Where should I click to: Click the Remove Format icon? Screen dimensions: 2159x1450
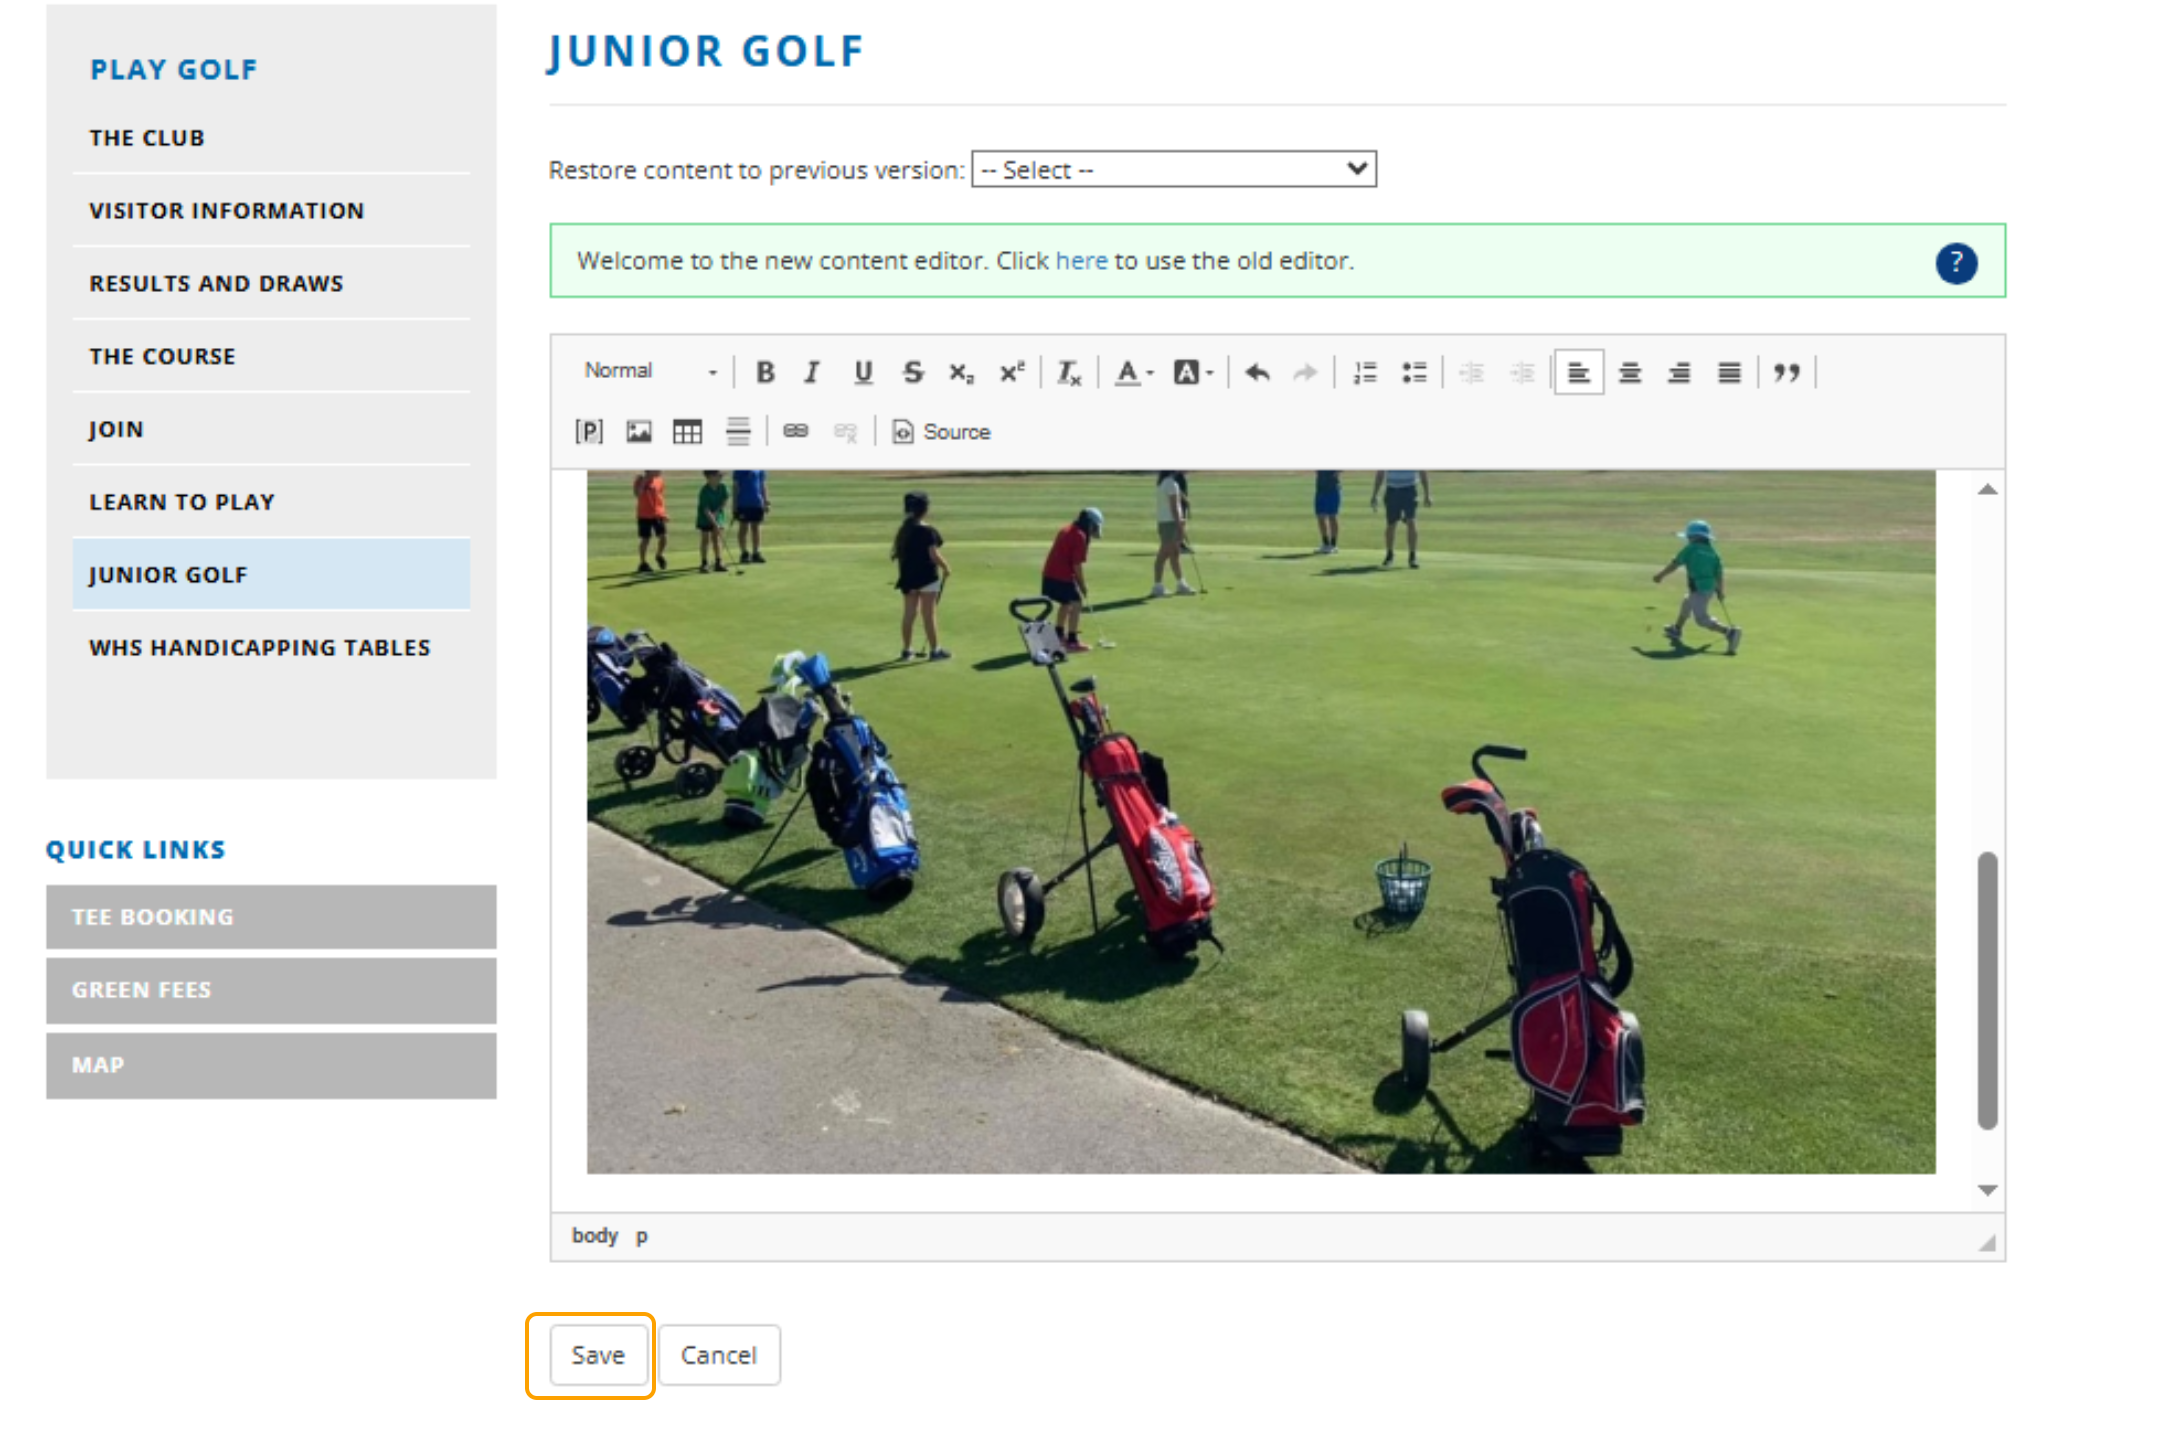coord(1068,372)
